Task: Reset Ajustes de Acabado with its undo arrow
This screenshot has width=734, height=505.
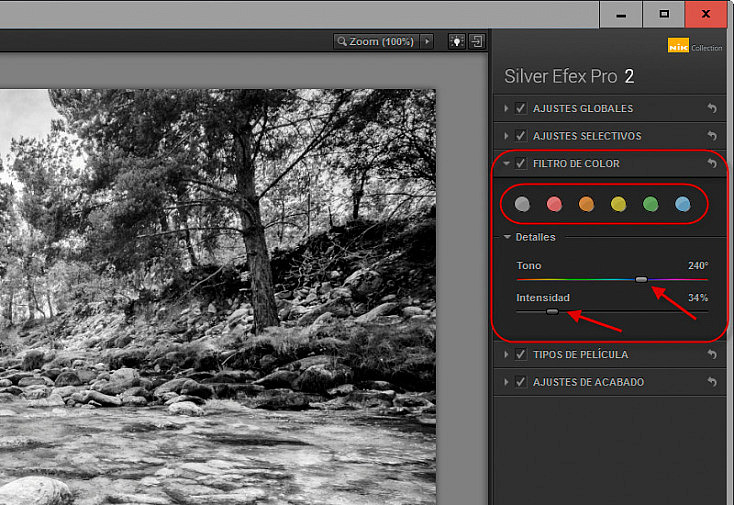Action: [712, 382]
